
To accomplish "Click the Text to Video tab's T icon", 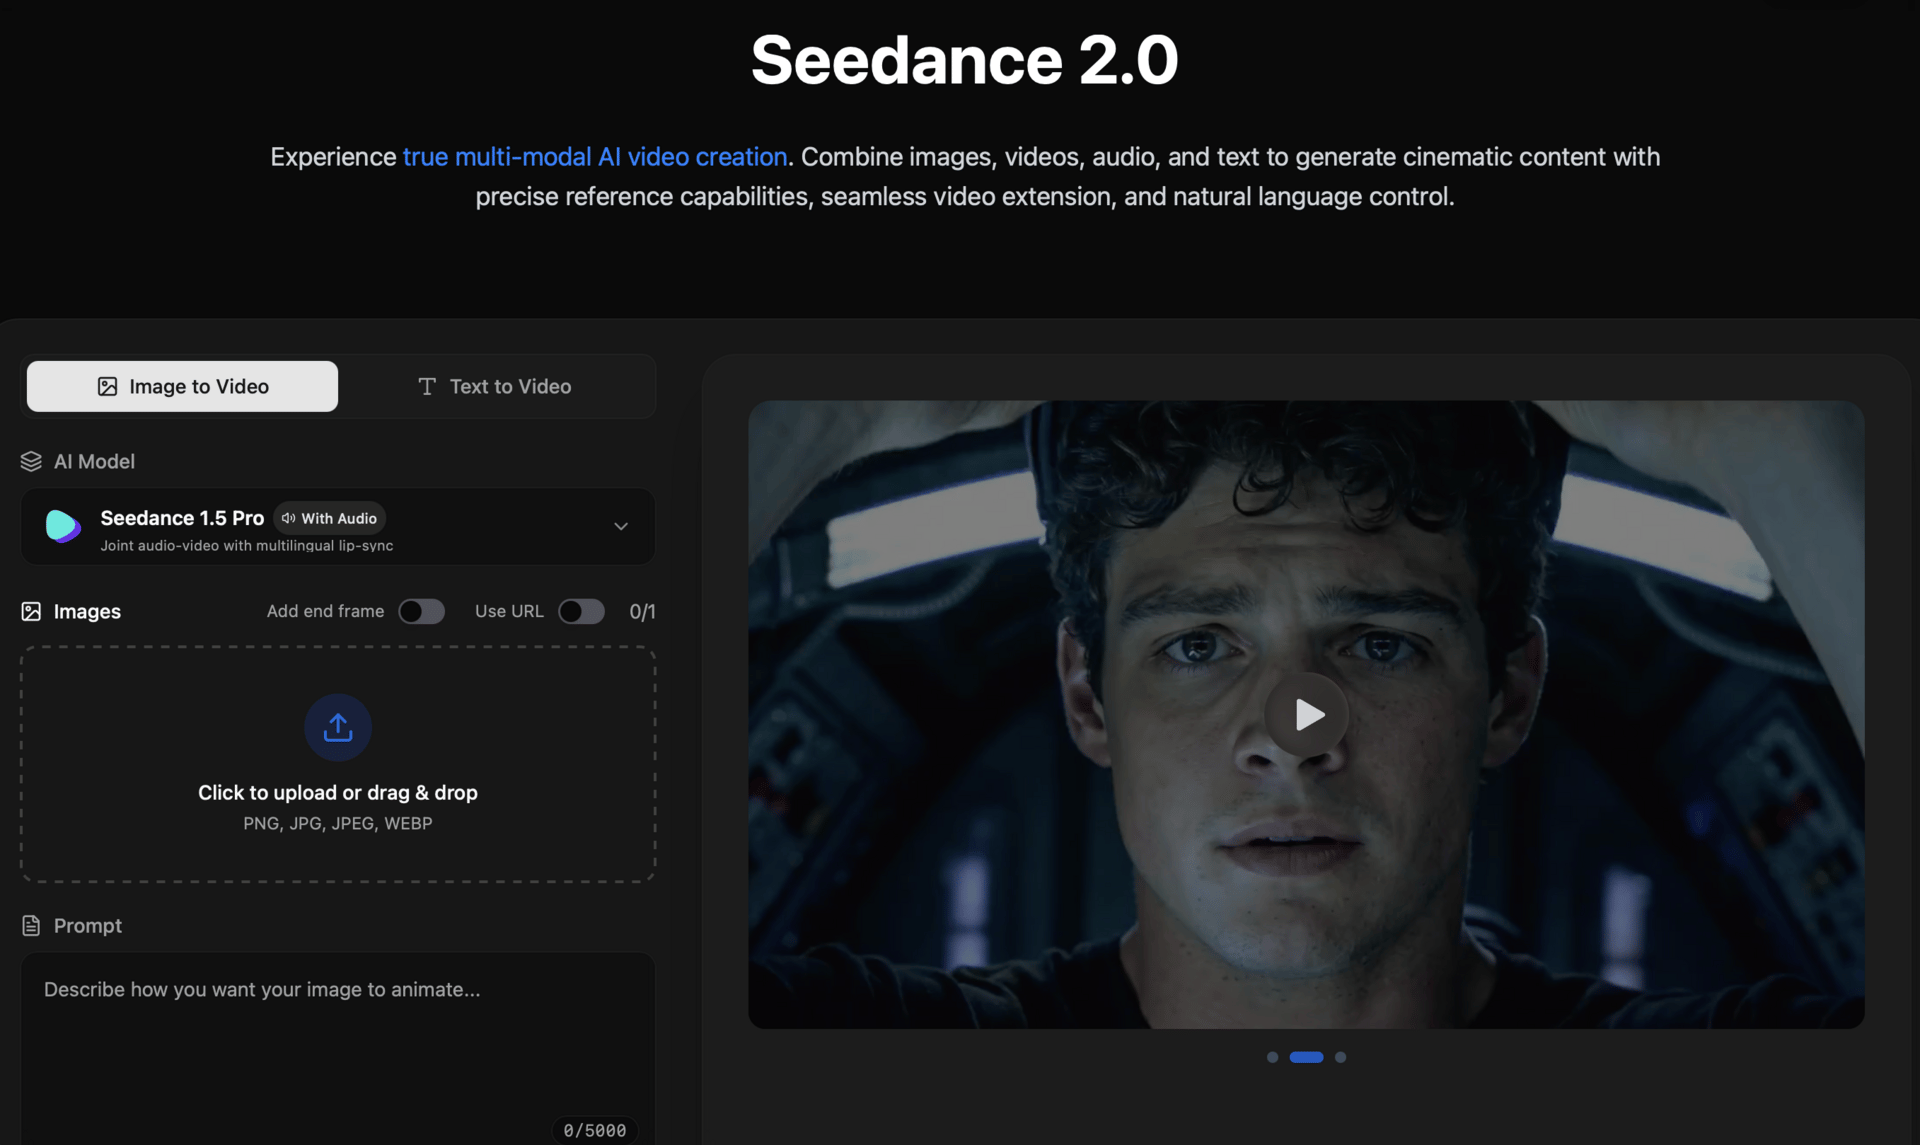I will (427, 386).
